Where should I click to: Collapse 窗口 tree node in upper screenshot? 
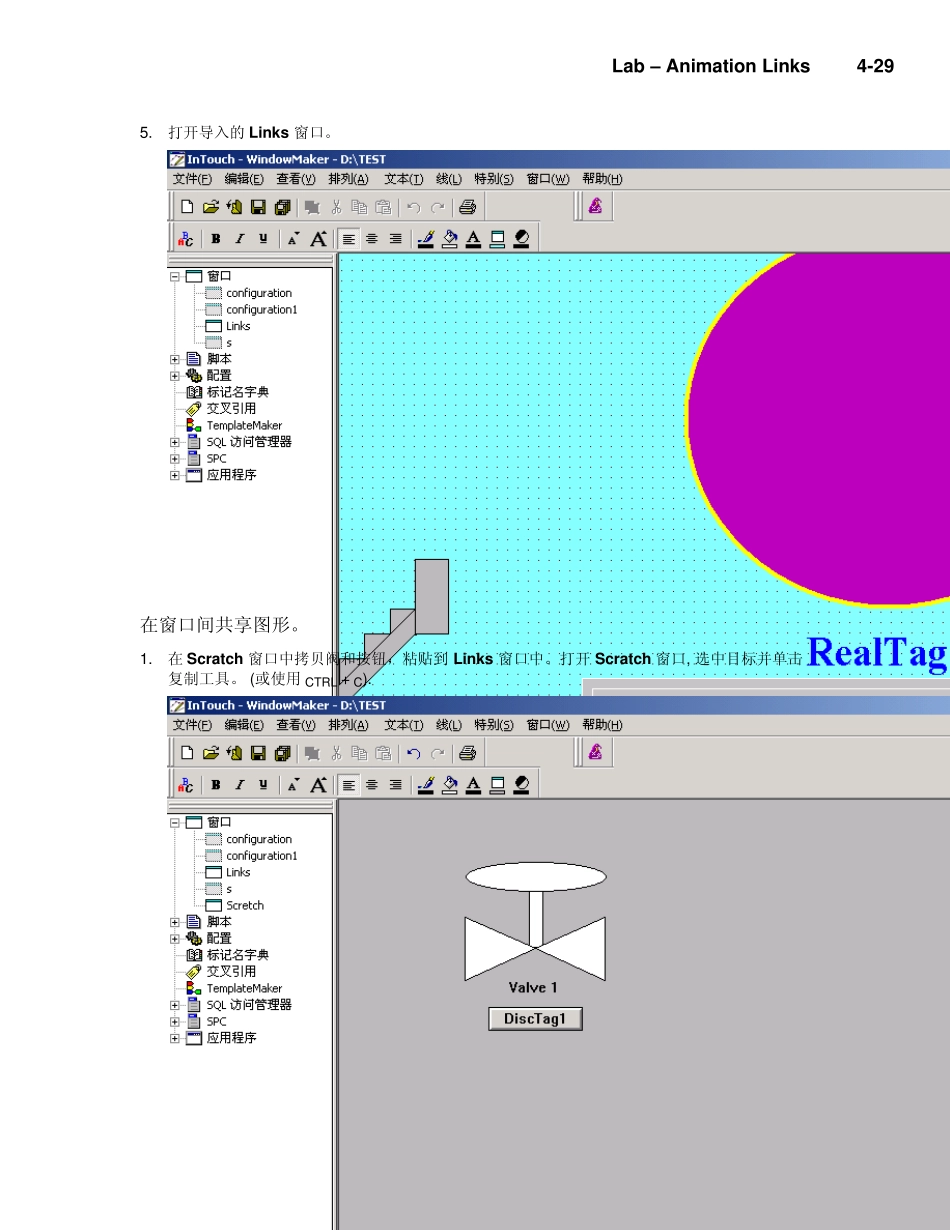click(175, 276)
